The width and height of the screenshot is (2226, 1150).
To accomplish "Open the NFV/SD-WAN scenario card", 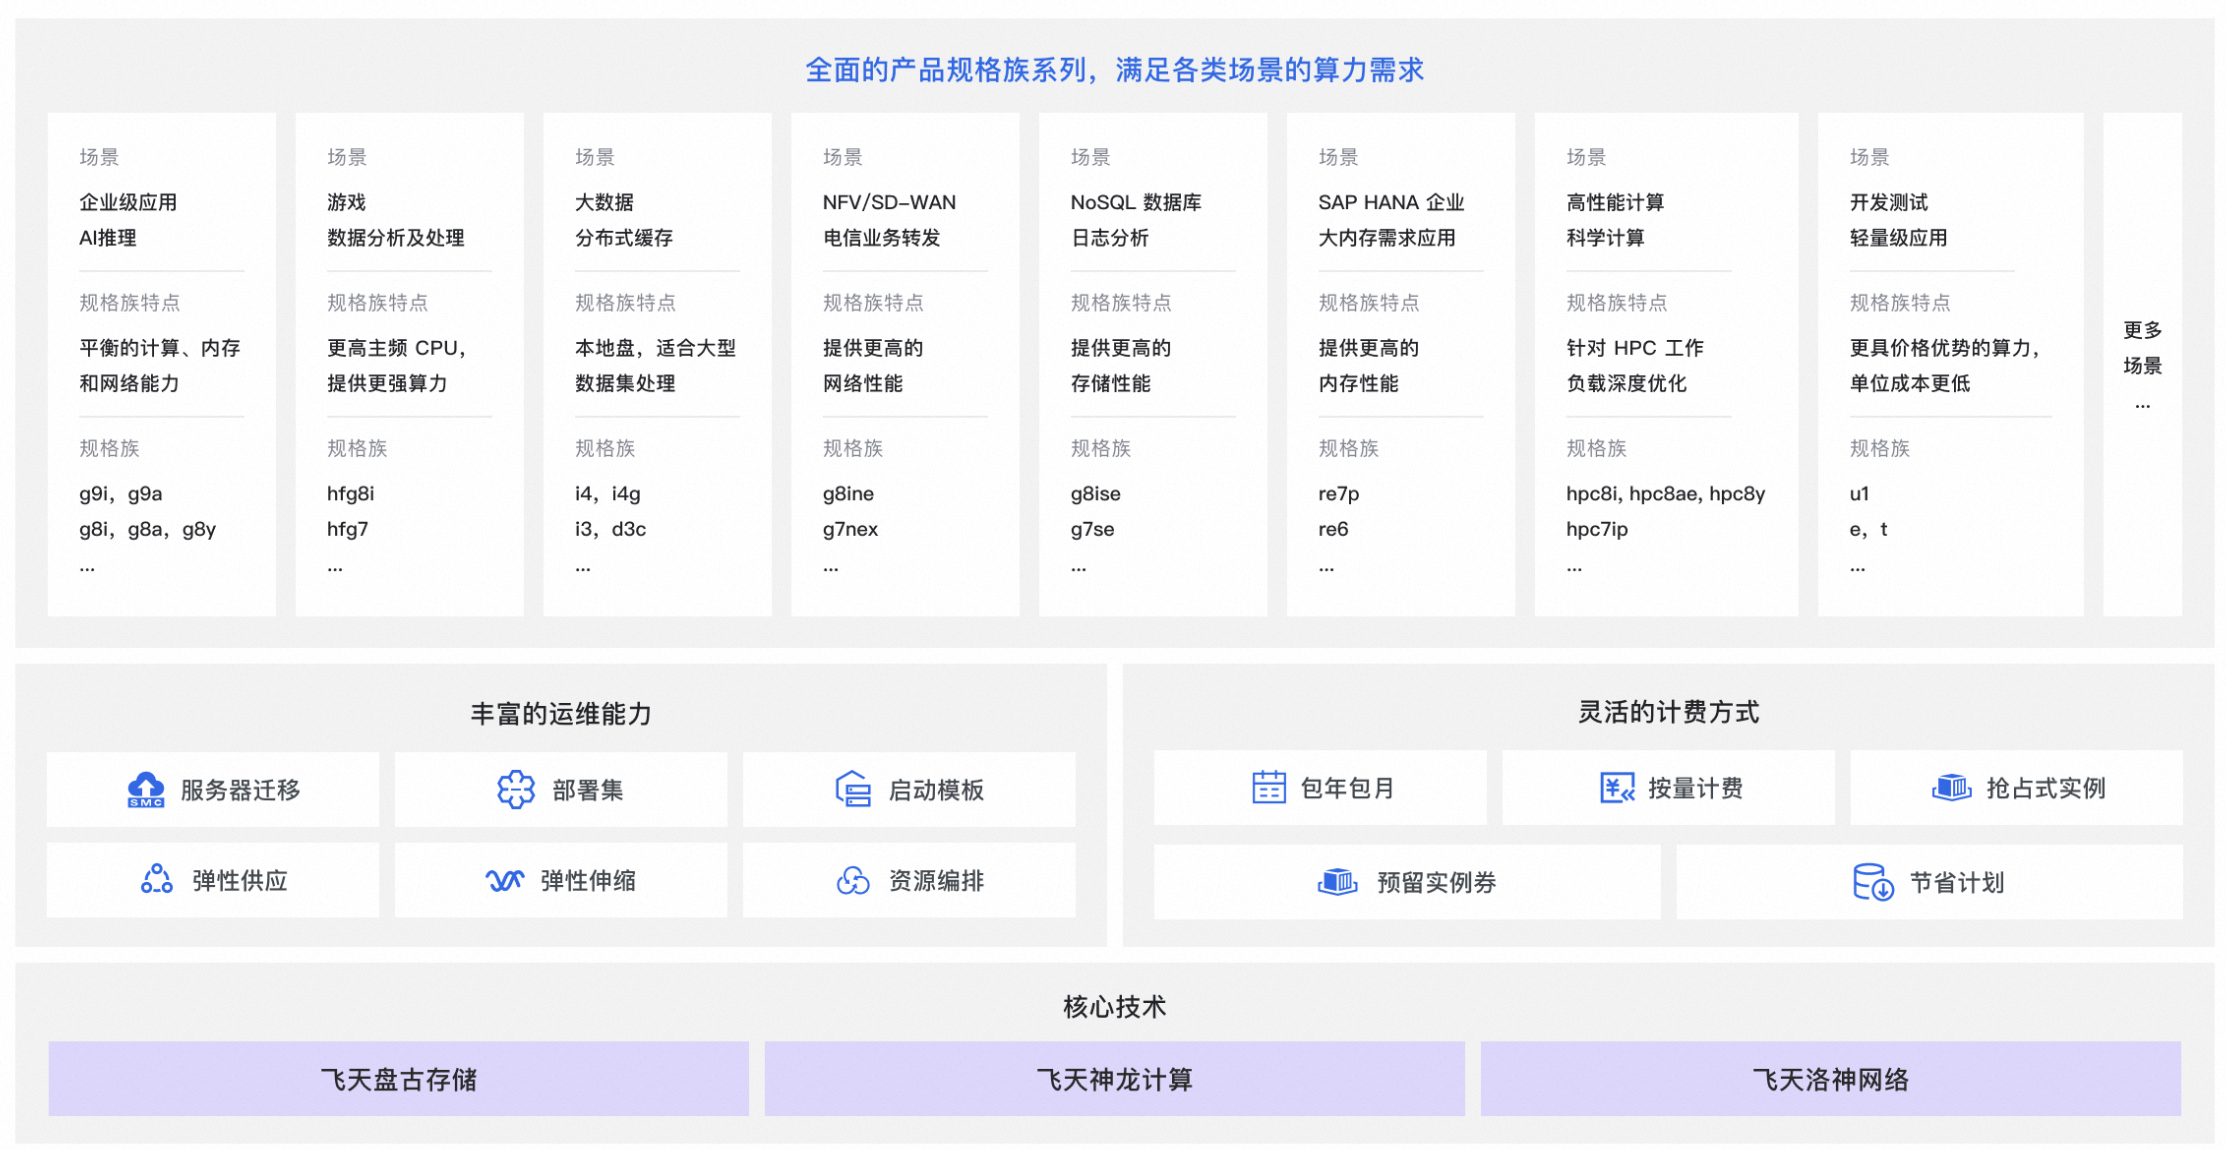I will point(904,363).
